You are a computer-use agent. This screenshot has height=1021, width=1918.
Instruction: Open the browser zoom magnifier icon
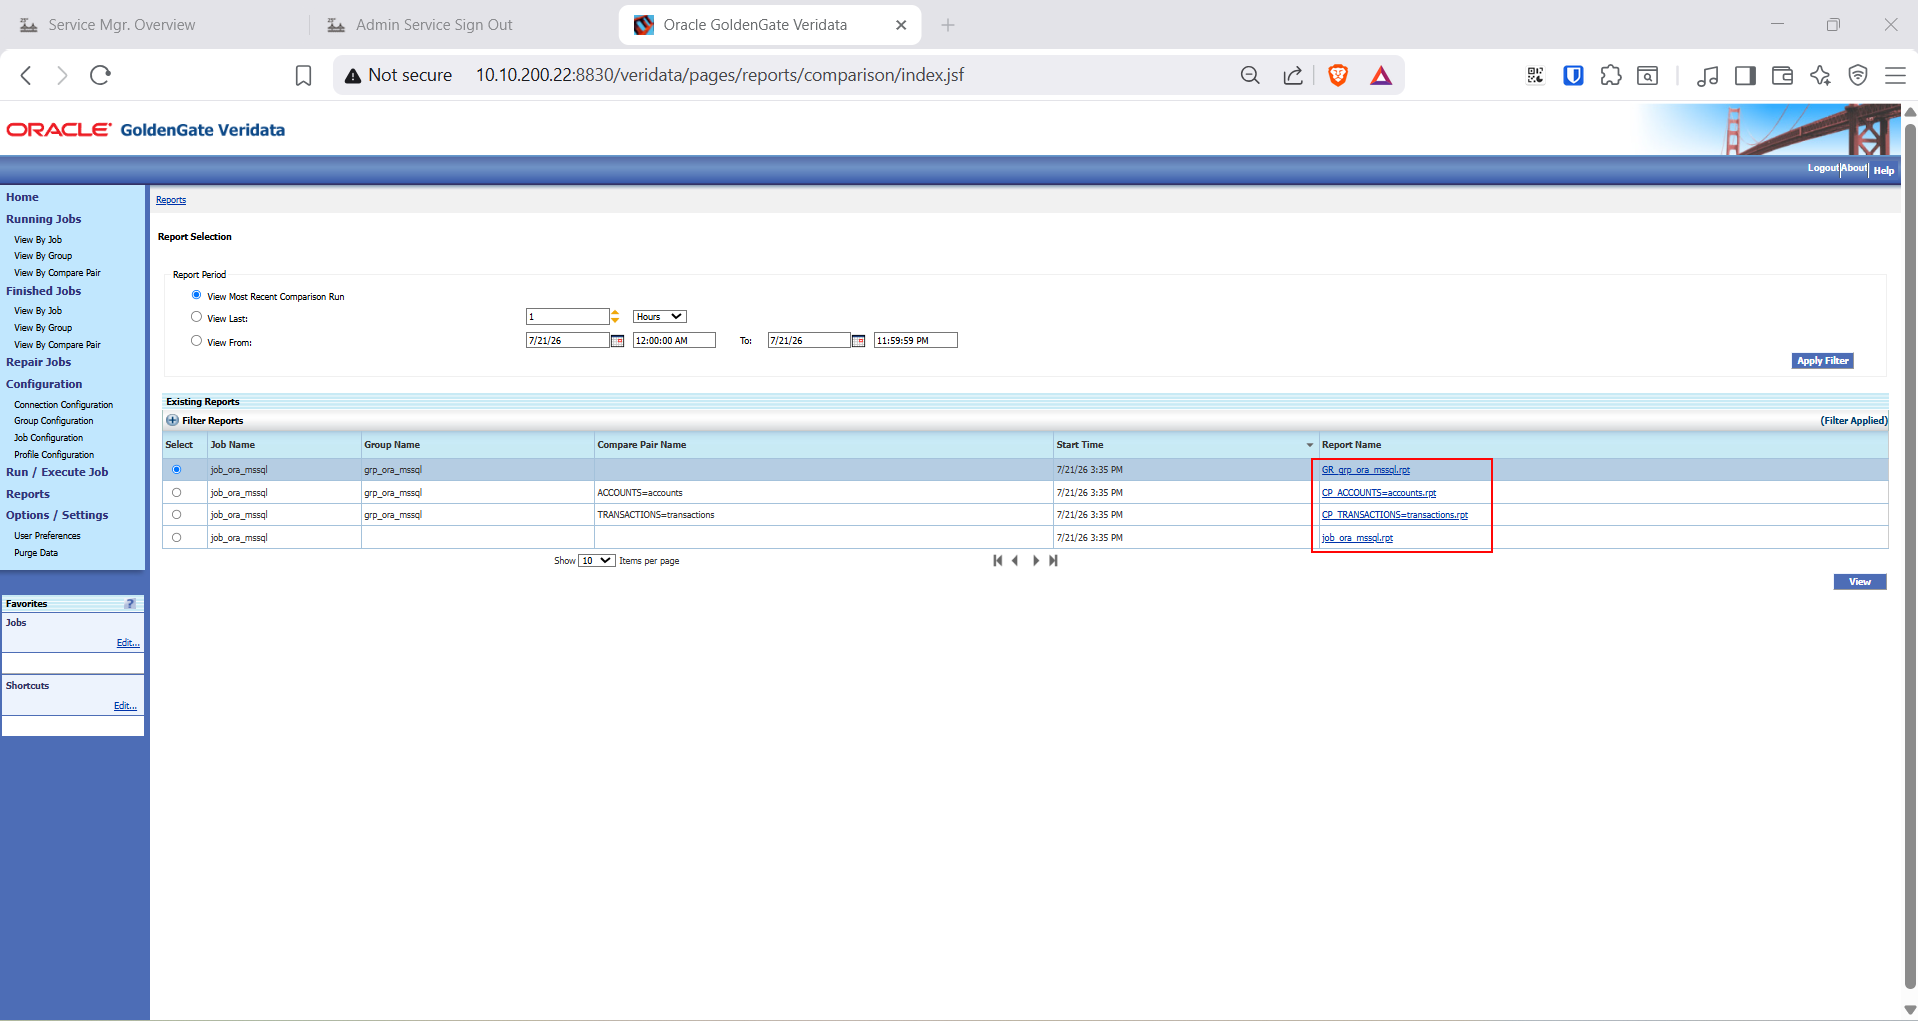click(1250, 75)
